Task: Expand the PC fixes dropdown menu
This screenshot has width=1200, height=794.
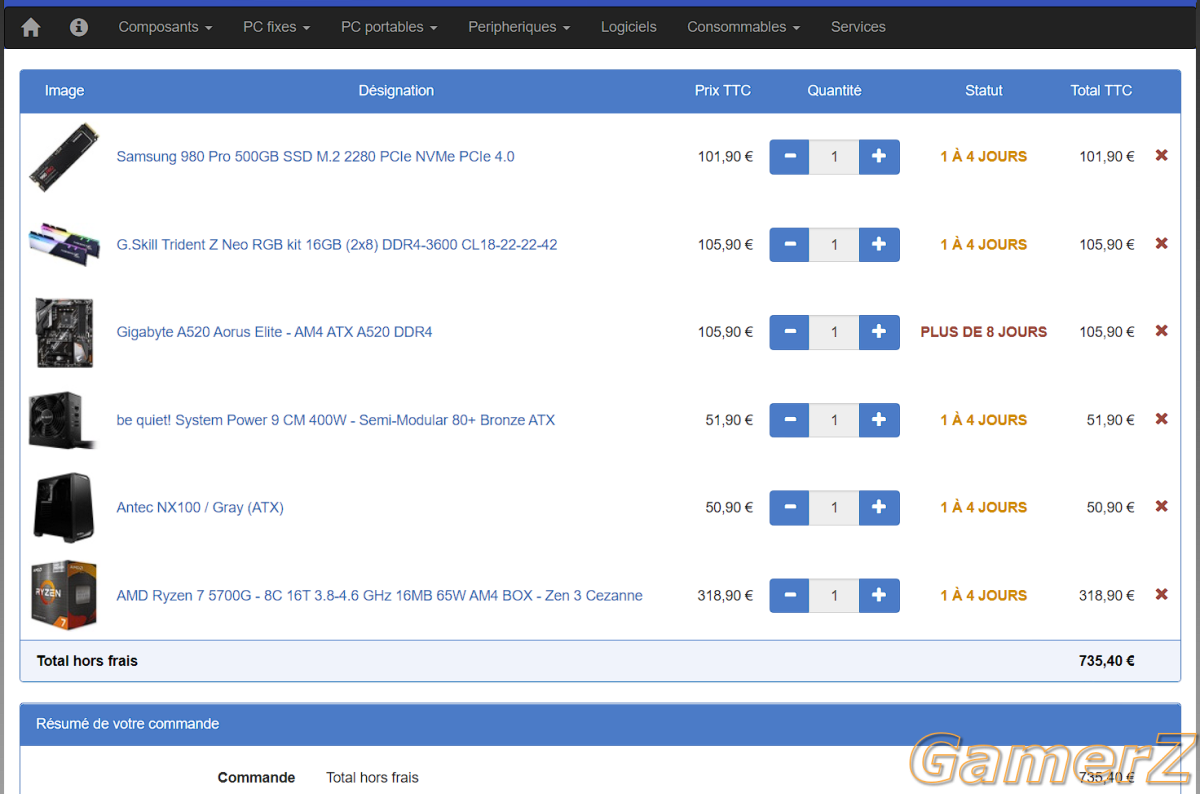Action: coord(276,27)
